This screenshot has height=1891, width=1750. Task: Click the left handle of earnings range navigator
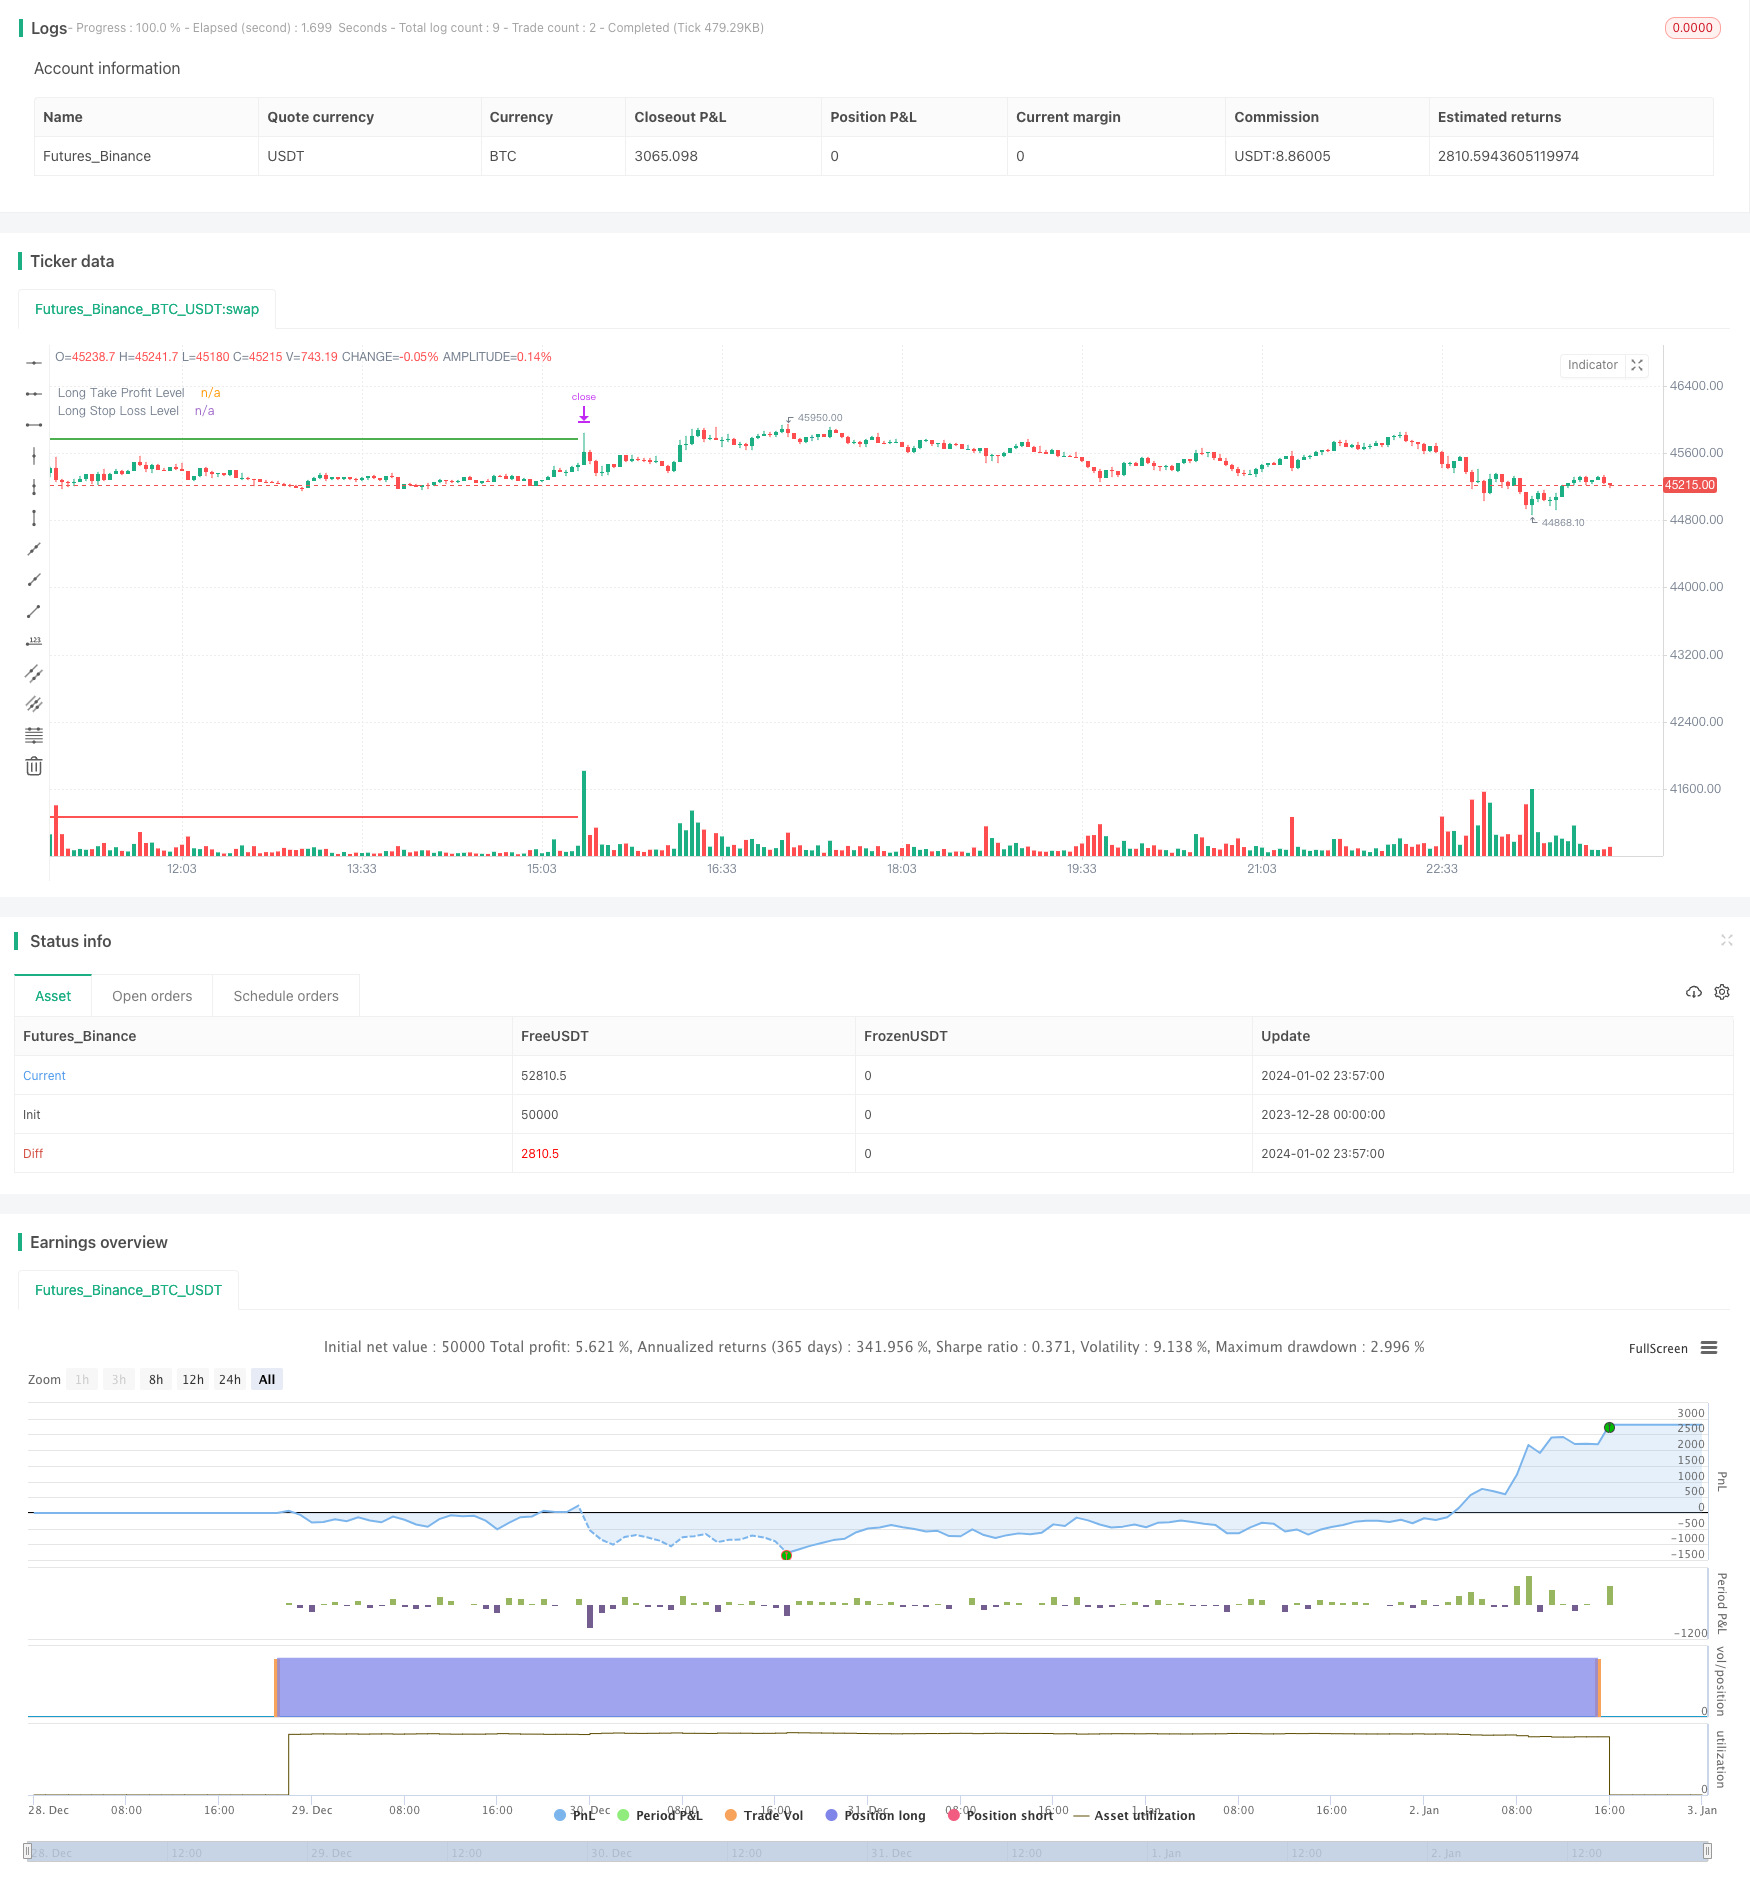(28, 1851)
